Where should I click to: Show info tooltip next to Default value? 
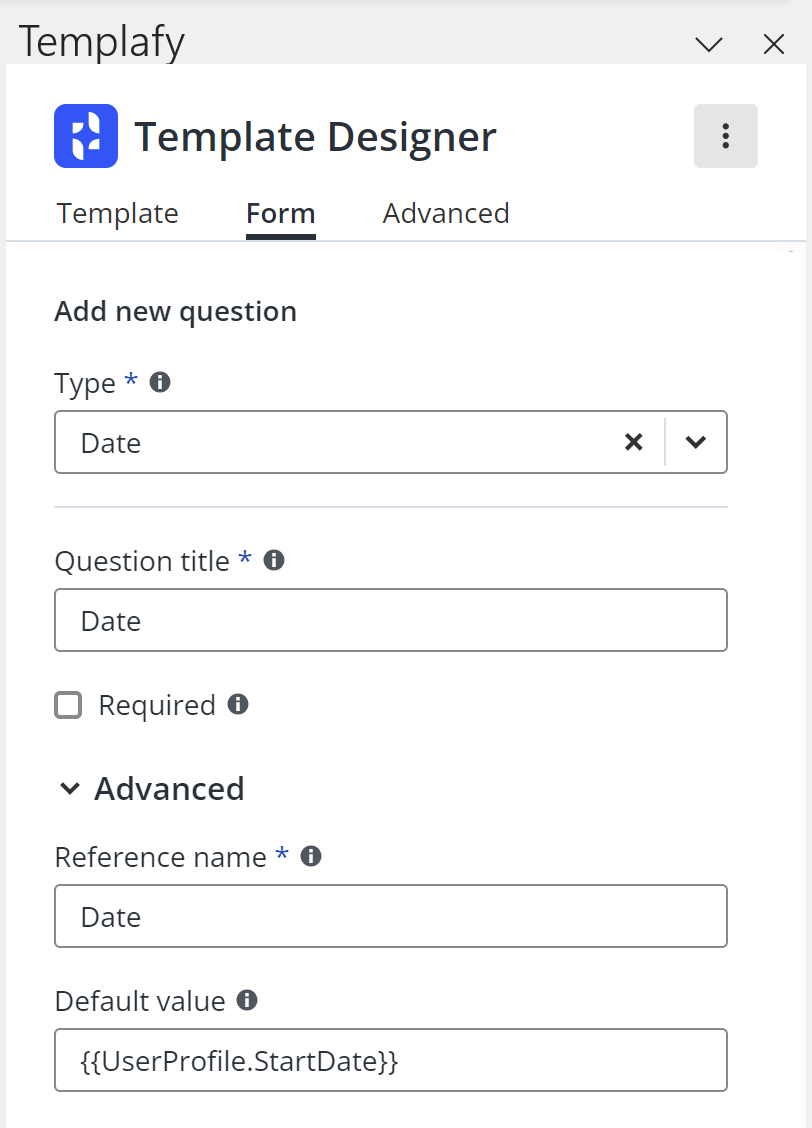click(247, 1000)
